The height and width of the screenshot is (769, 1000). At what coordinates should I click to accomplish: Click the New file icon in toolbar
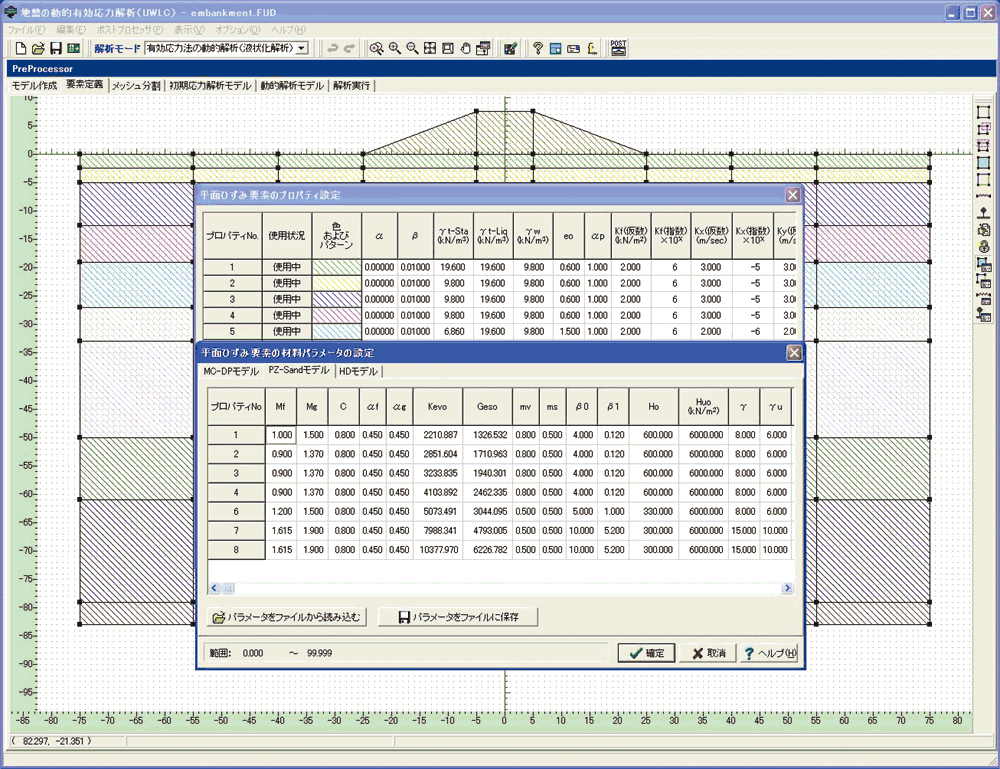coord(21,48)
